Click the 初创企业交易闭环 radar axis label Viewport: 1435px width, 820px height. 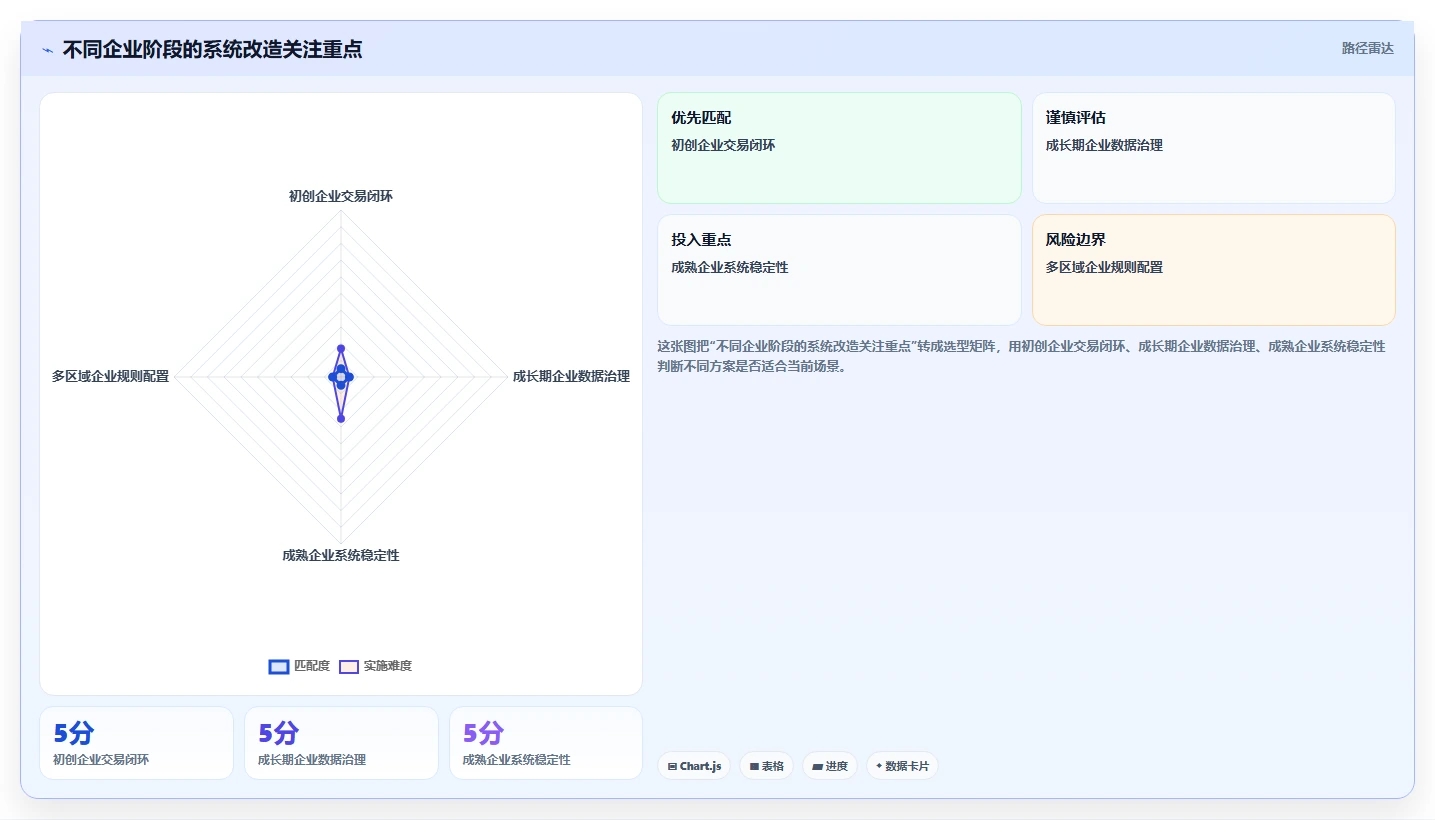pyautogui.click(x=341, y=196)
